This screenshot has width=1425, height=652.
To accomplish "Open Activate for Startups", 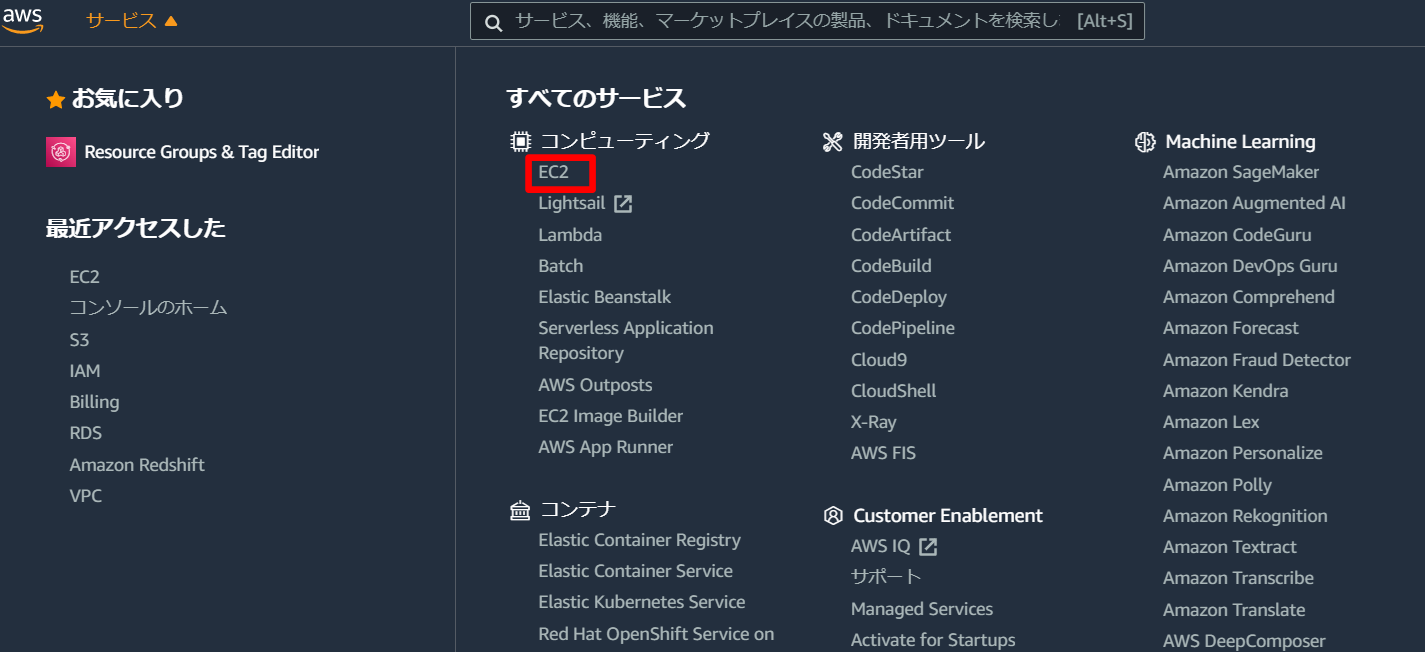I will pyautogui.click(x=933, y=640).
